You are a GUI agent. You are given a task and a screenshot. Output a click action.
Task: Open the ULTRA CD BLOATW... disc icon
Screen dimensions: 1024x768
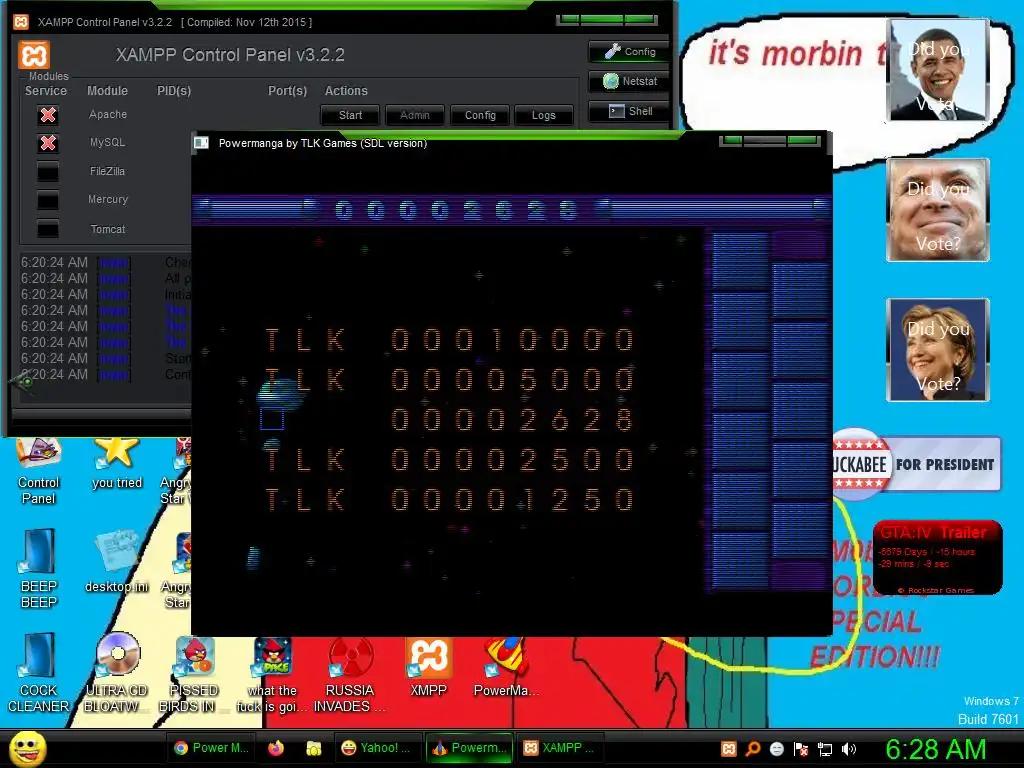click(x=116, y=673)
